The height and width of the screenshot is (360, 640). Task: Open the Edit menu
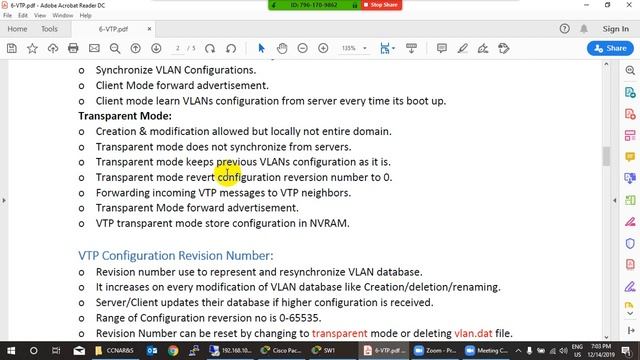23,16
